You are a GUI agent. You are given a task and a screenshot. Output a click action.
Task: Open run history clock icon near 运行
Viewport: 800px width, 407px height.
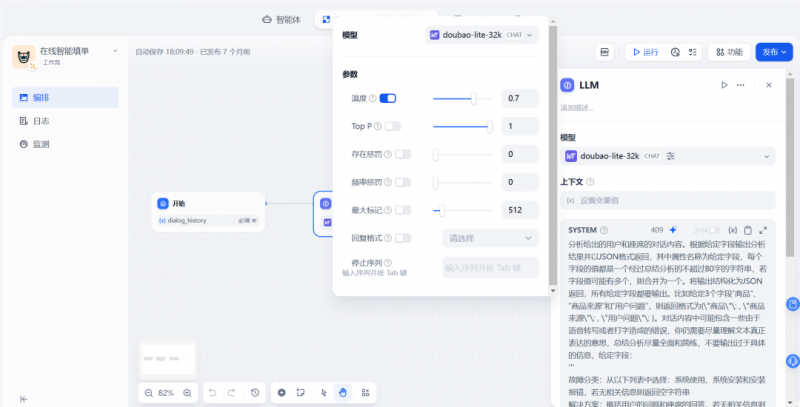coord(675,52)
